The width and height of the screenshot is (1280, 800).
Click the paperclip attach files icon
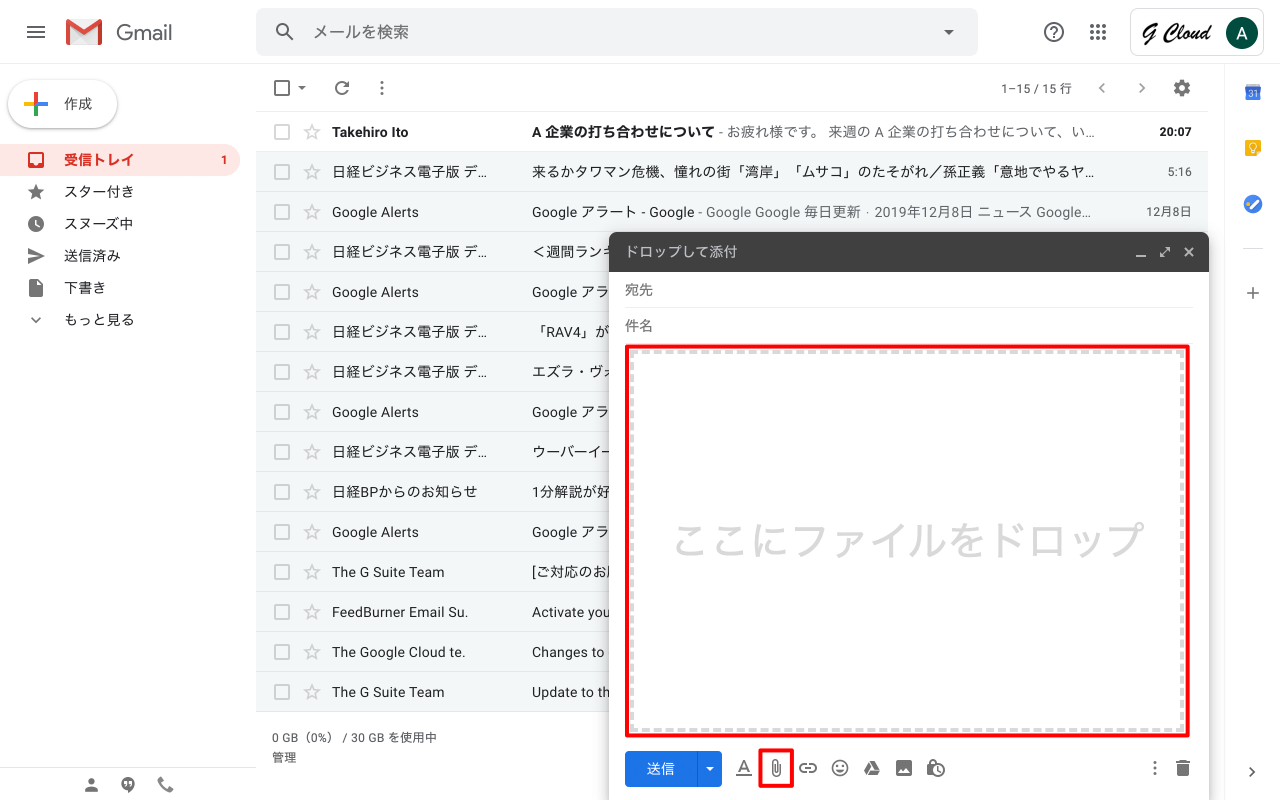775,768
